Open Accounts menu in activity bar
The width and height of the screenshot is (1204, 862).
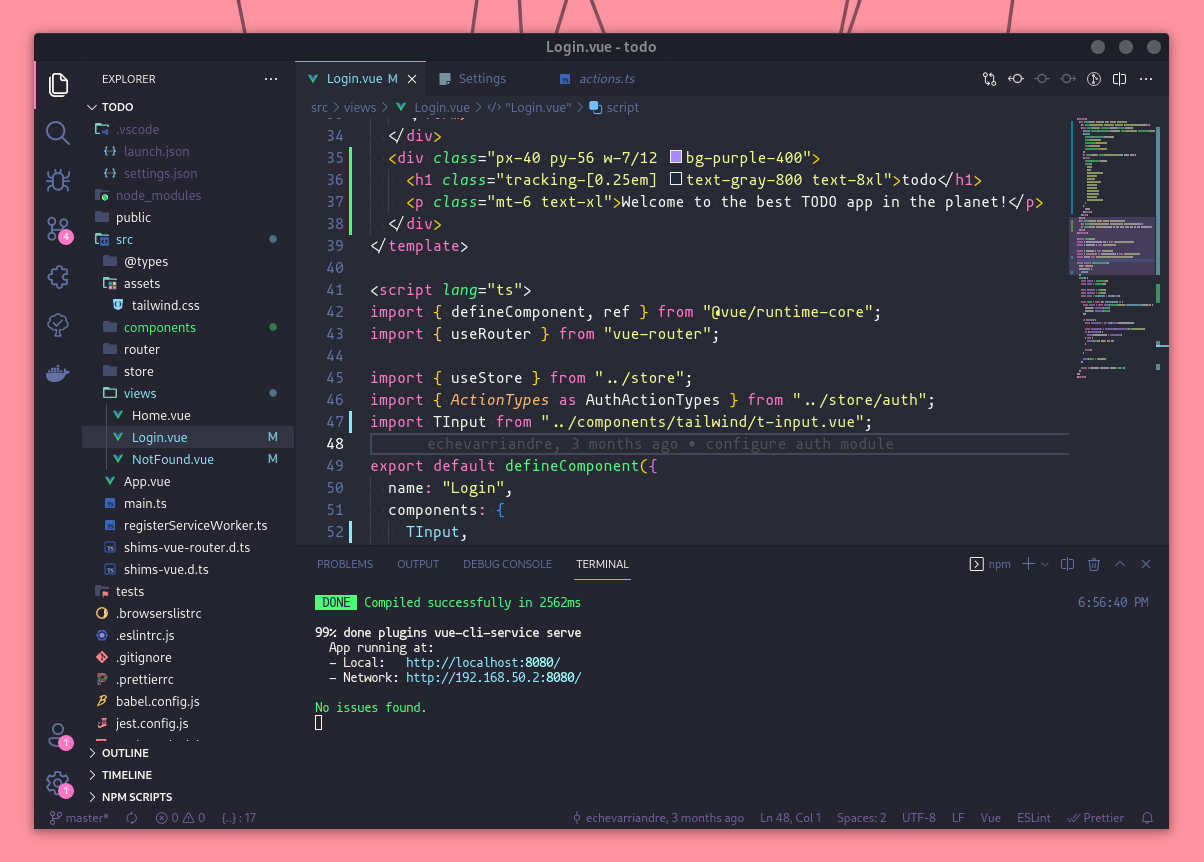point(58,736)
